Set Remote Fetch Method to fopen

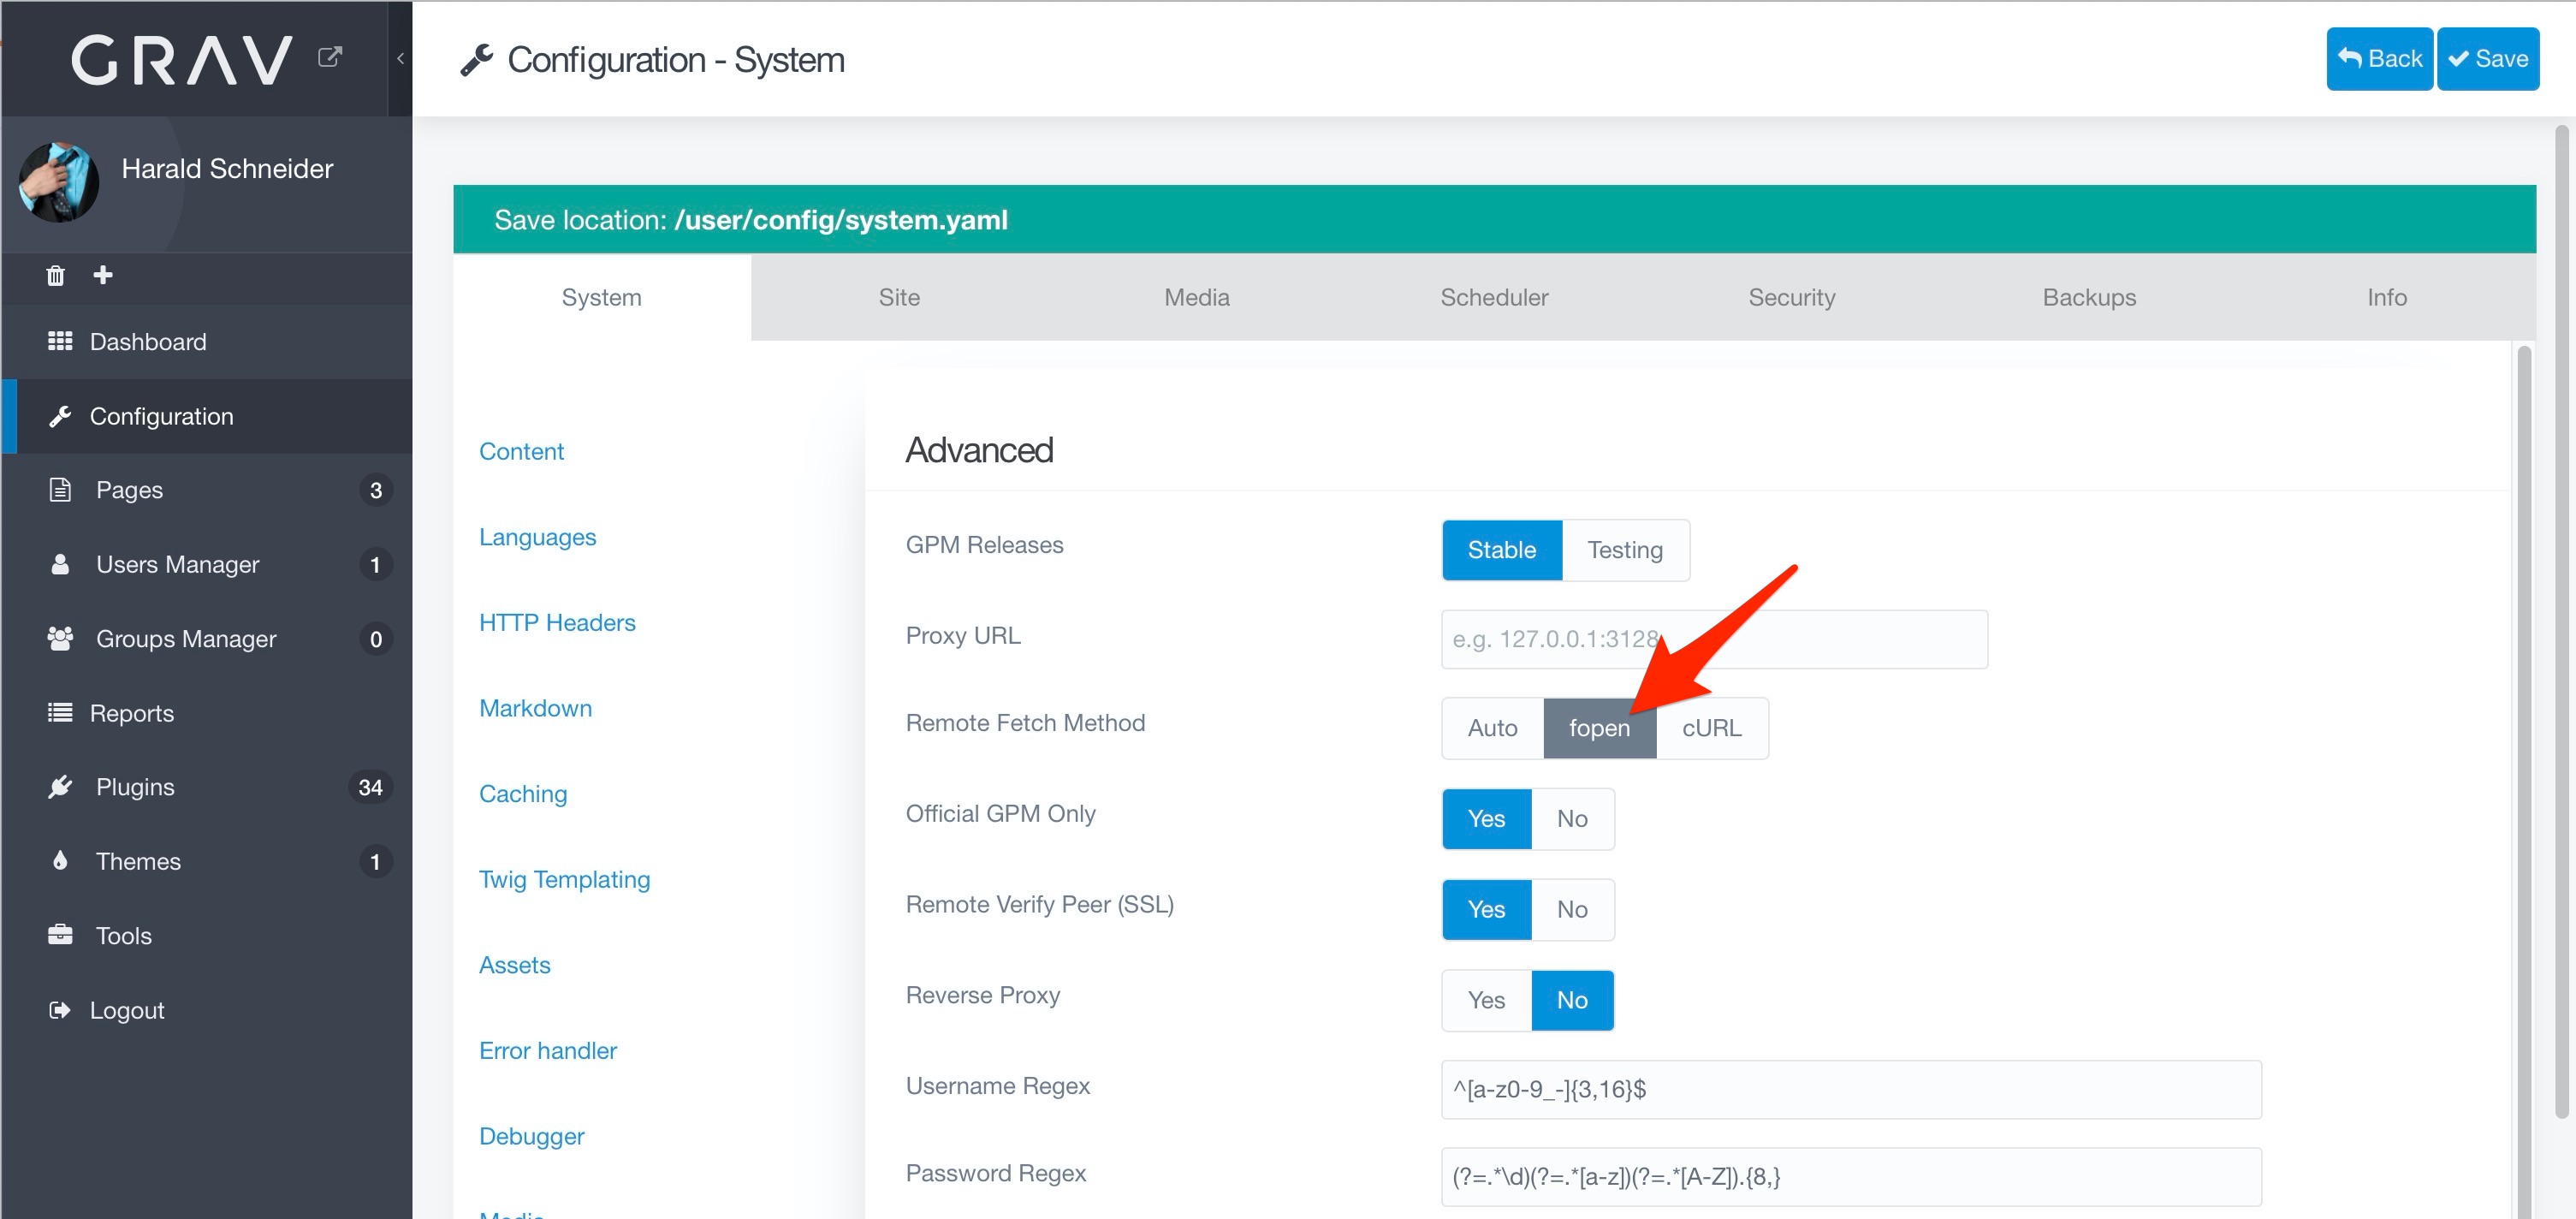click(x=1599, y=728)
